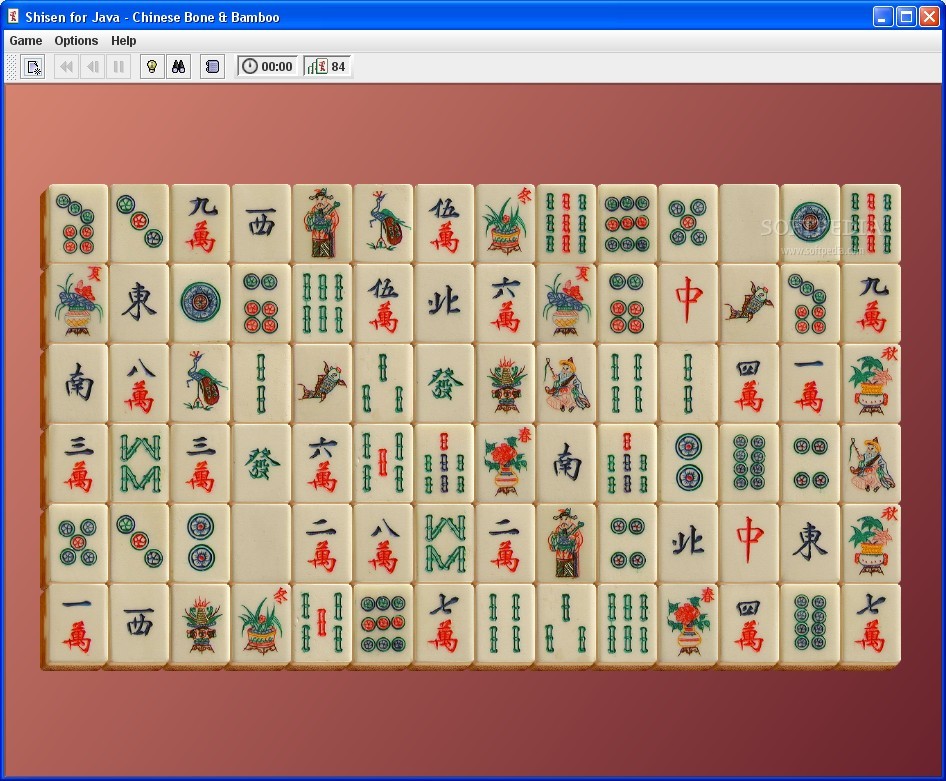Screen dimensions: 946x781
Task: Select the winter flower tile beside 伍萬
Action: [x=505, y=223]
